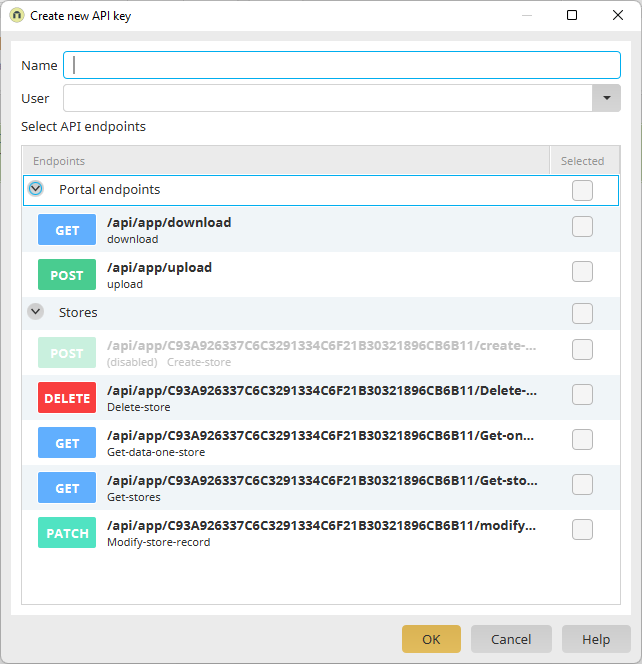Click the GET badge for Get-stores
Screen dimensions: 642x664
click(67, 488)
